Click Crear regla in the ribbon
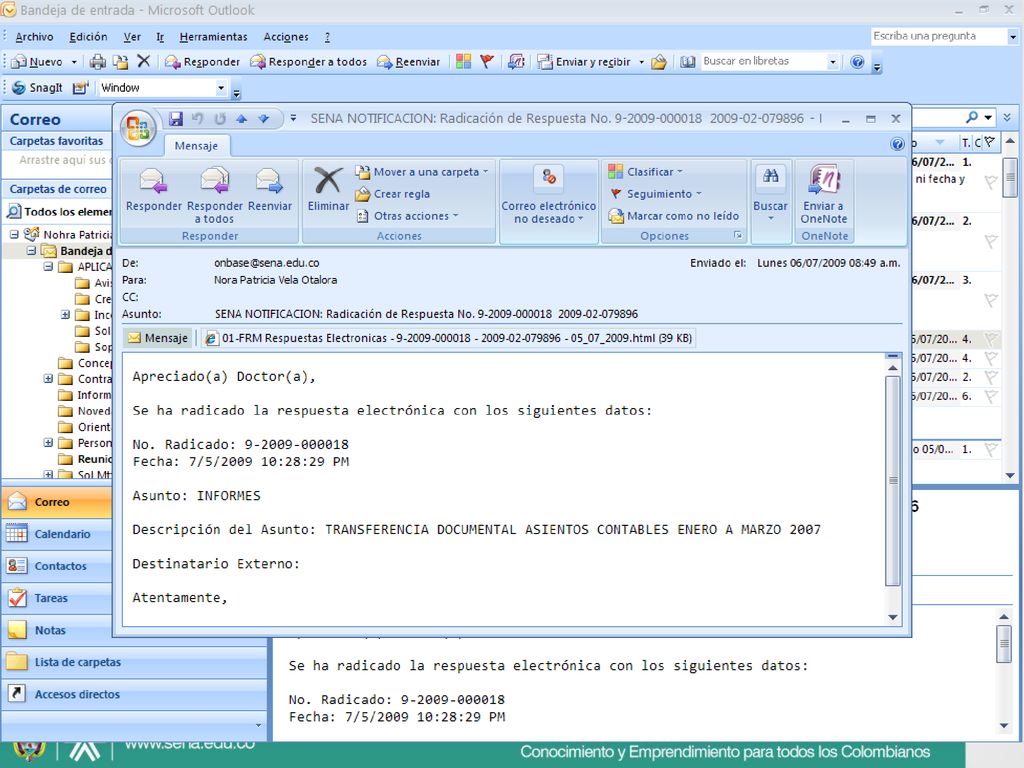 [x=392, y=194]
